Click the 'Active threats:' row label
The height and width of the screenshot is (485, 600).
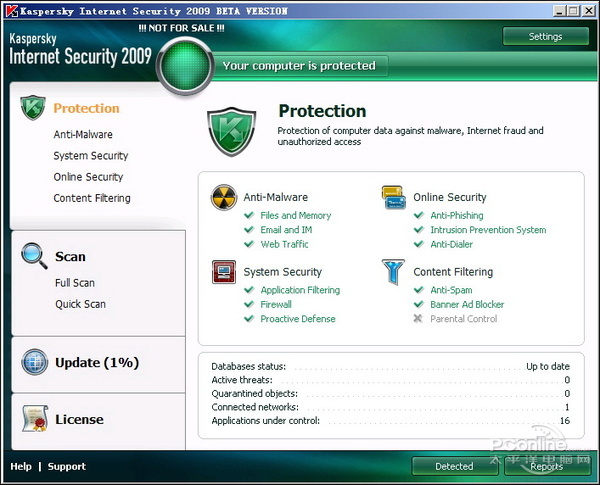coord(242,380)
